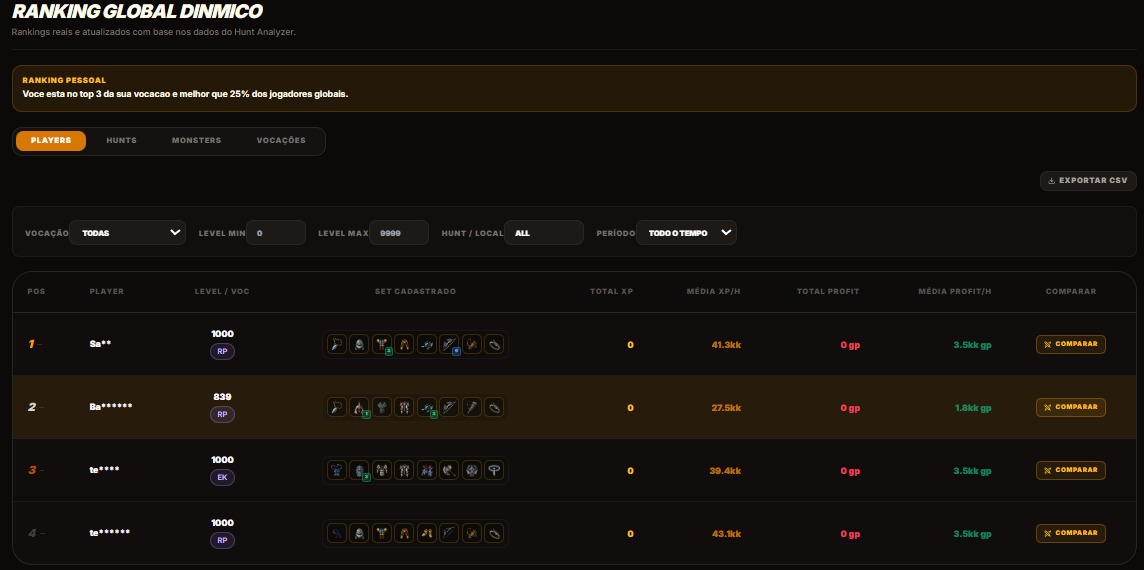
Task: Select the Players tab
Action: (51, 141)
